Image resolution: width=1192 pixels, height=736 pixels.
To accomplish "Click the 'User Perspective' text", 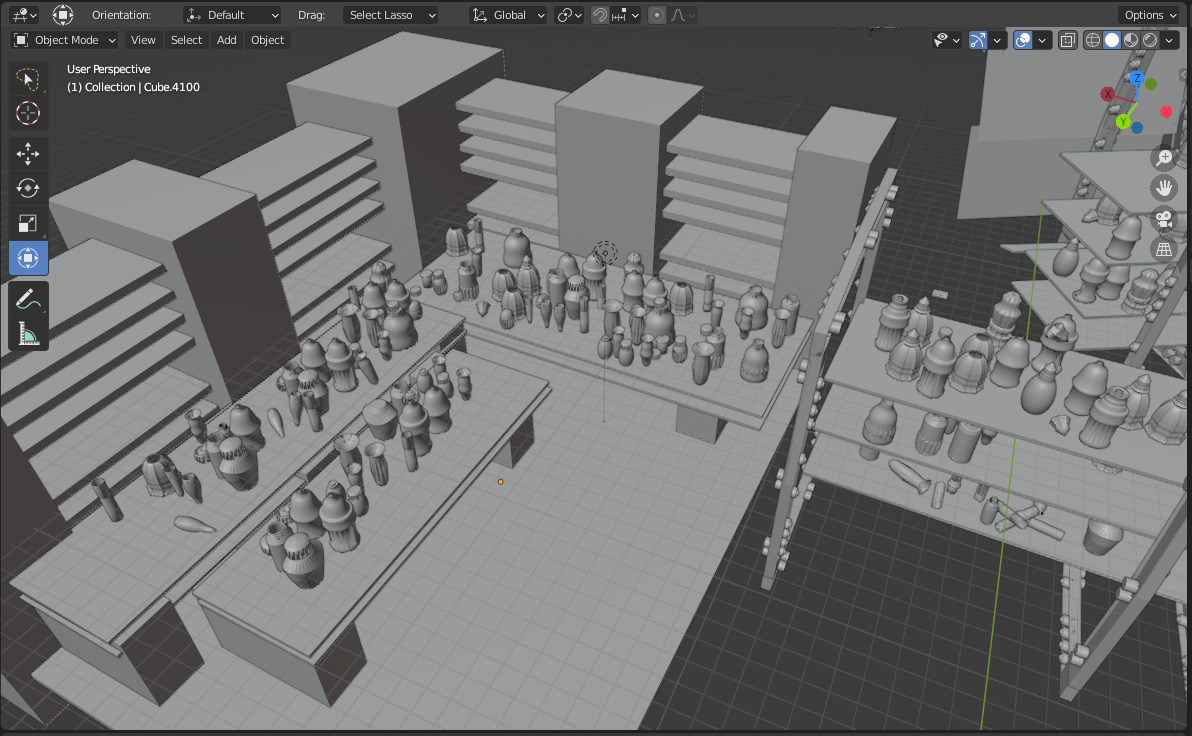I will (x=109, y=69).
